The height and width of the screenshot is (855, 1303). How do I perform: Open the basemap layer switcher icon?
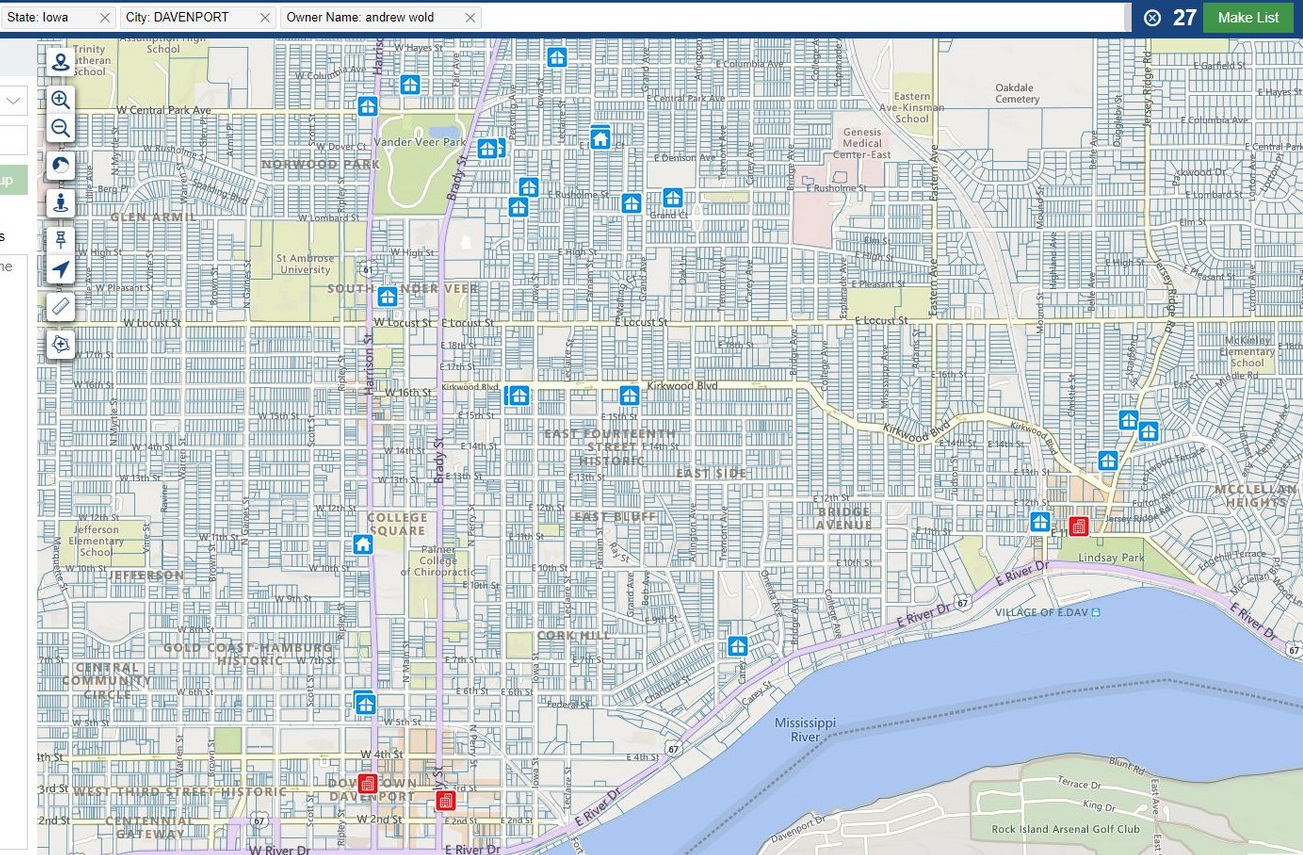click(60, 165)
